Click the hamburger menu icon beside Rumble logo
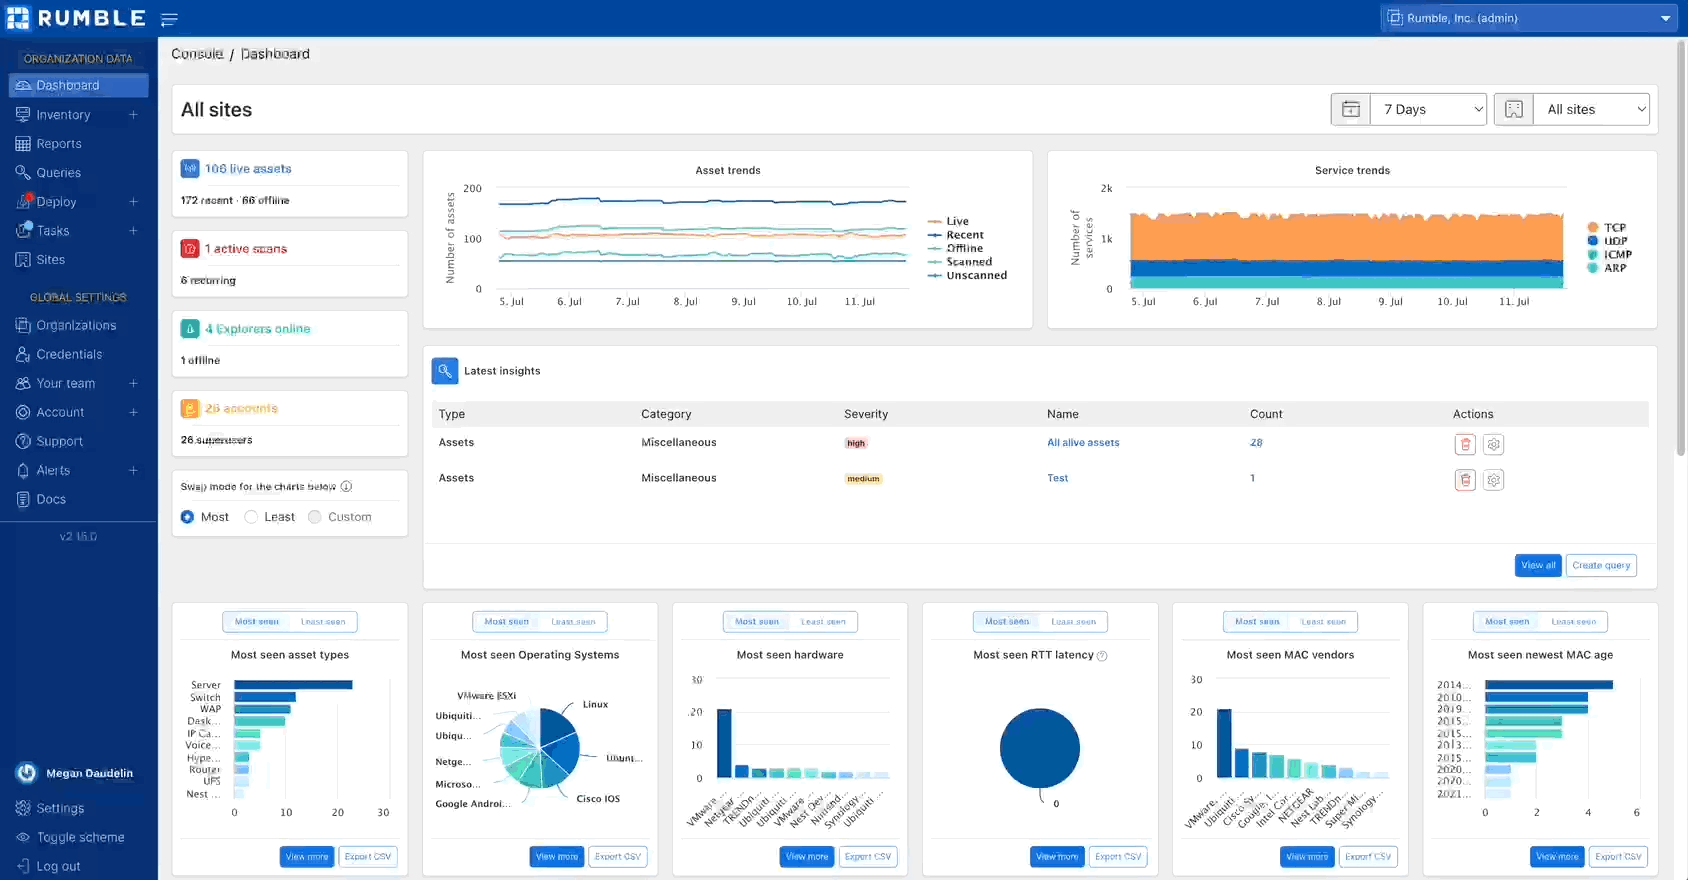 [x=169, y=19]
